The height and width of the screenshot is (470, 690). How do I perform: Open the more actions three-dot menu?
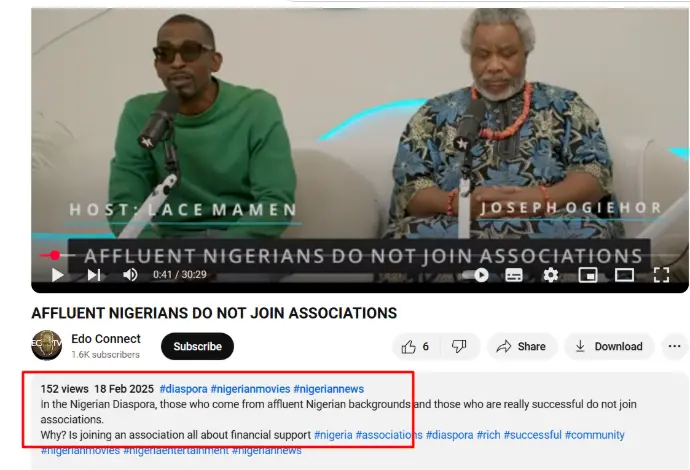(674, 347)
